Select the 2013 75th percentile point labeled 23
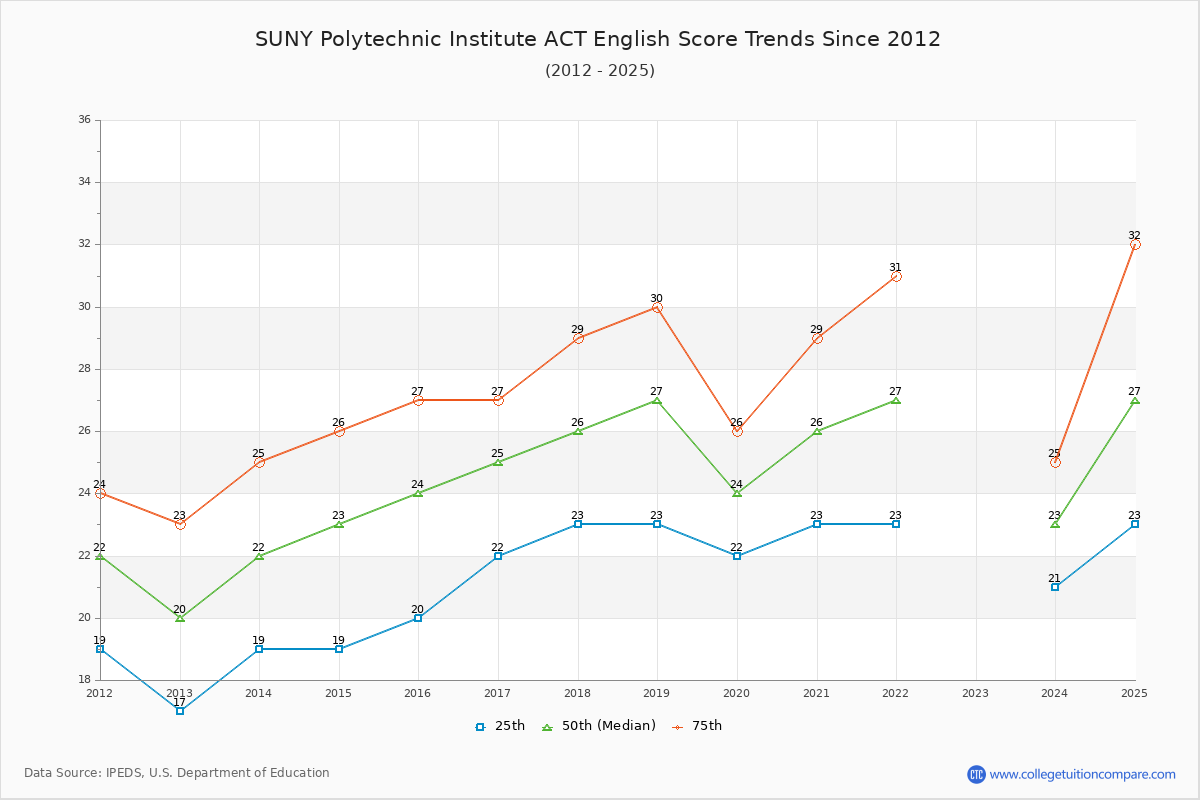 pos(180,524)
